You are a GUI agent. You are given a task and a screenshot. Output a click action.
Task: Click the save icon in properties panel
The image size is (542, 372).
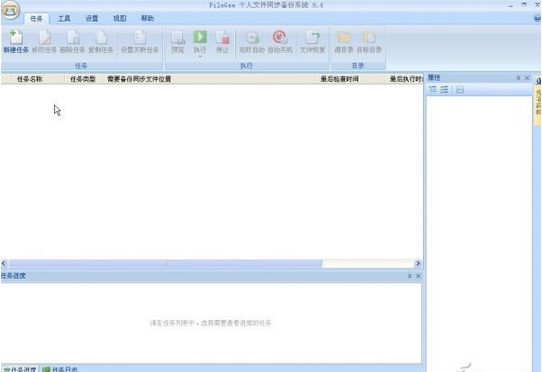pos(460,90)
